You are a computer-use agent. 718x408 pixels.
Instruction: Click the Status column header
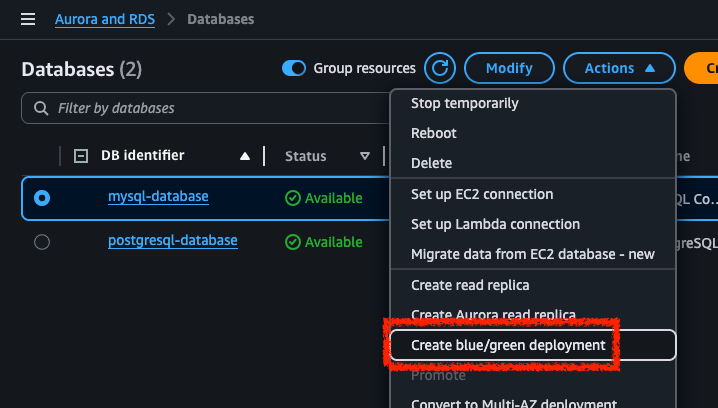point(306,156)
